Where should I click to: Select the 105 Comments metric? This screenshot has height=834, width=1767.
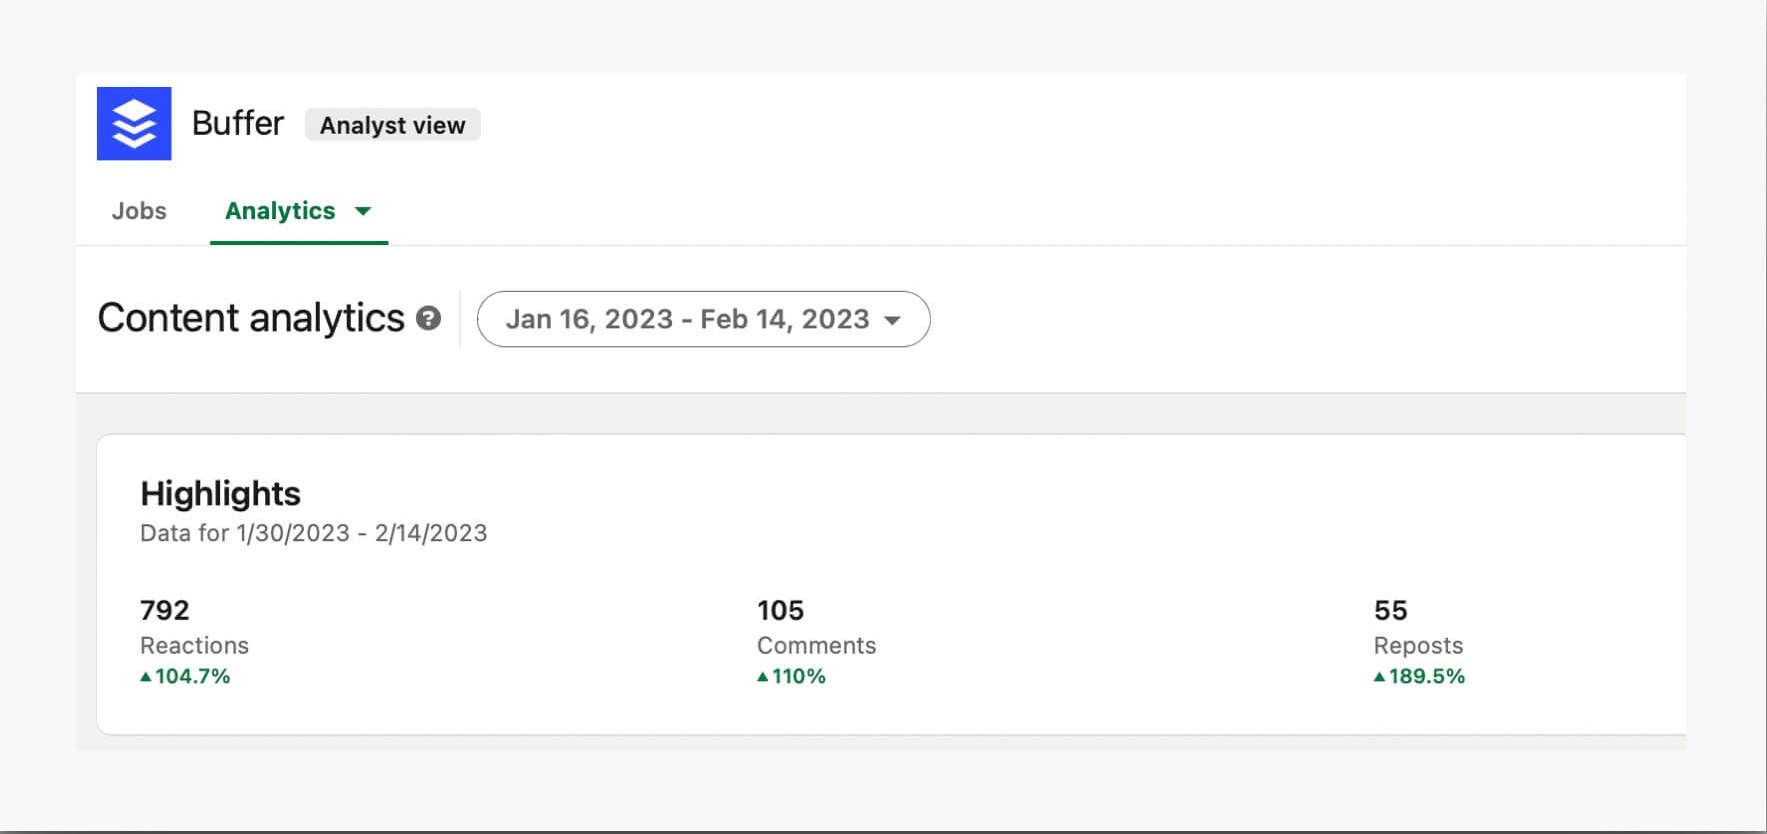[x=816, y=627]
